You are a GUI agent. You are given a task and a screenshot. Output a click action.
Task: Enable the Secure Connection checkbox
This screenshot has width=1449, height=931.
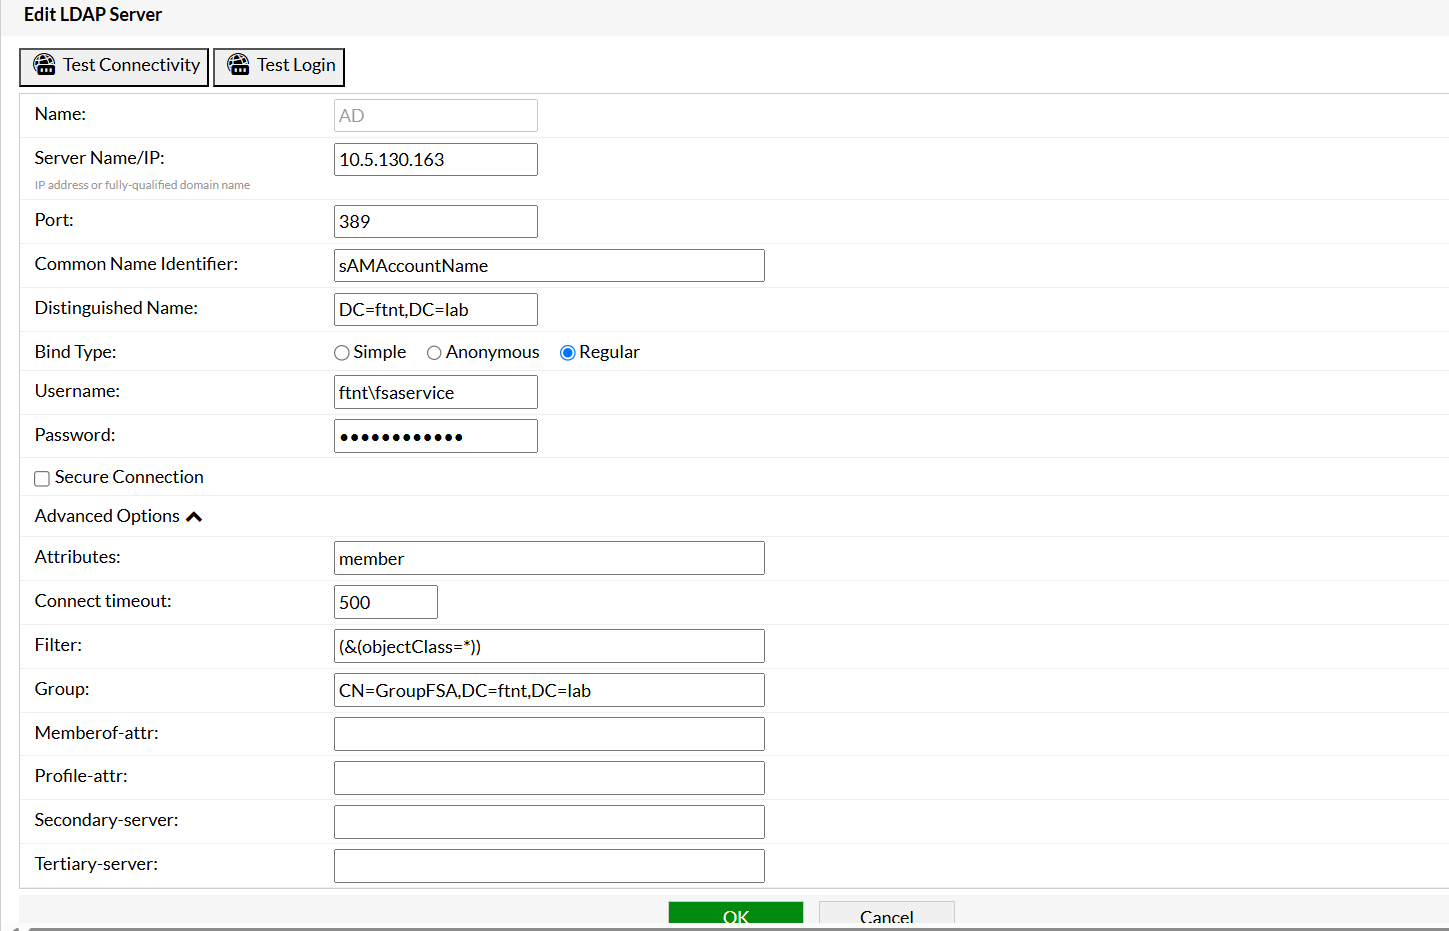(42, 479)
